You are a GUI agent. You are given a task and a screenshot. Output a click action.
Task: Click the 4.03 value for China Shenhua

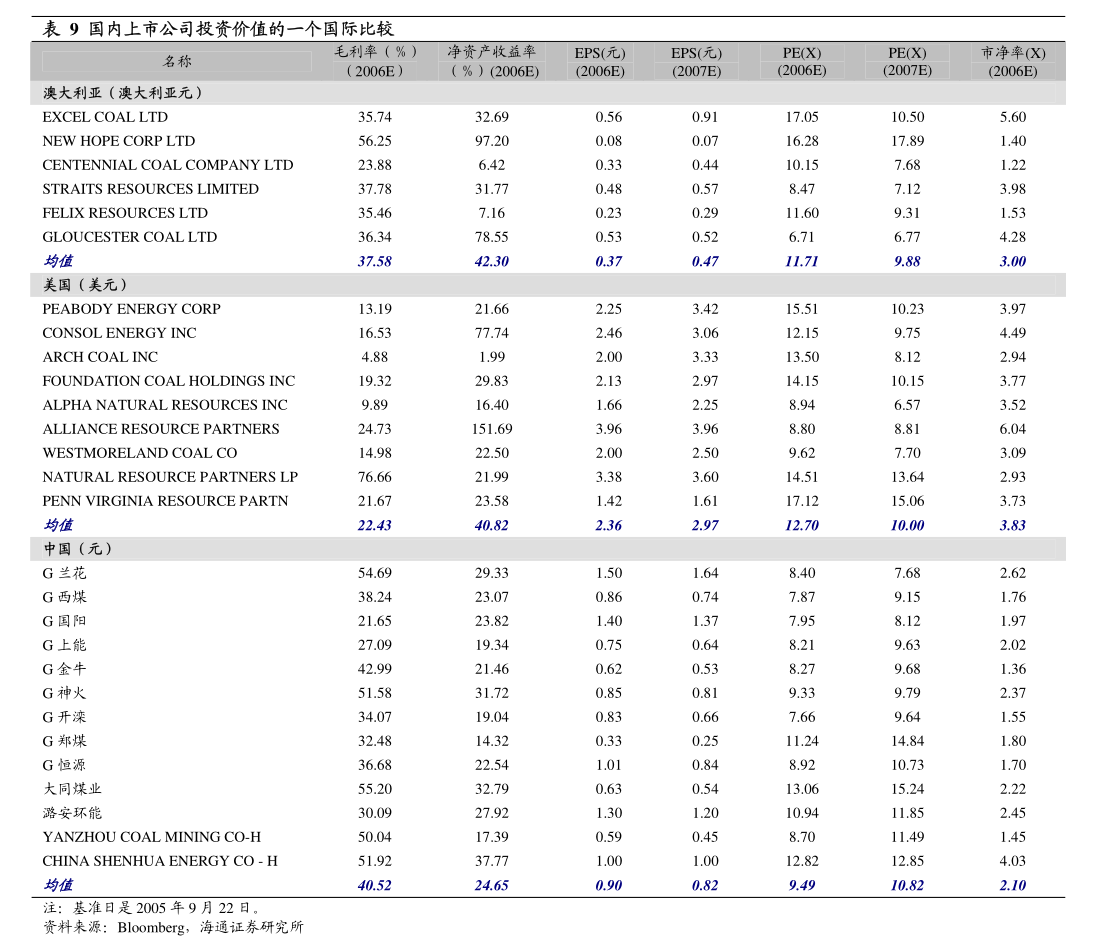pos(1013,861)
